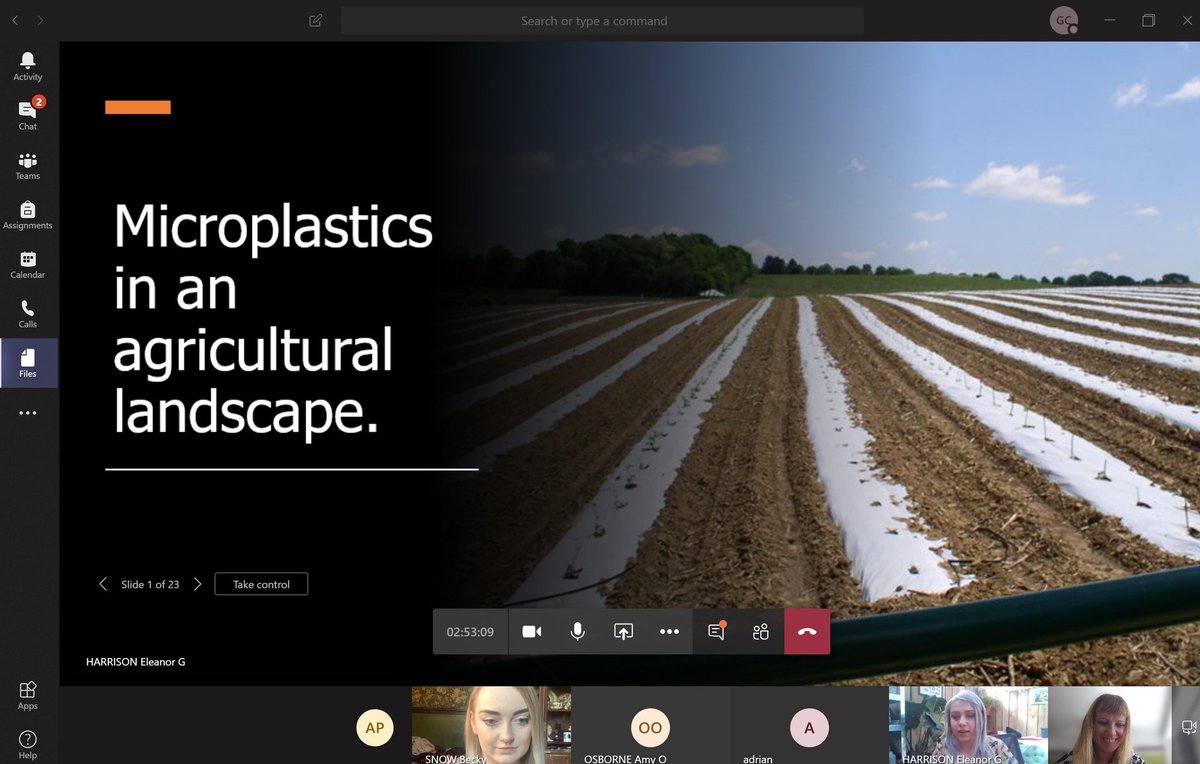Open the Activity feed
This screenshot has width=1200, height=764.
coord(28,67)
